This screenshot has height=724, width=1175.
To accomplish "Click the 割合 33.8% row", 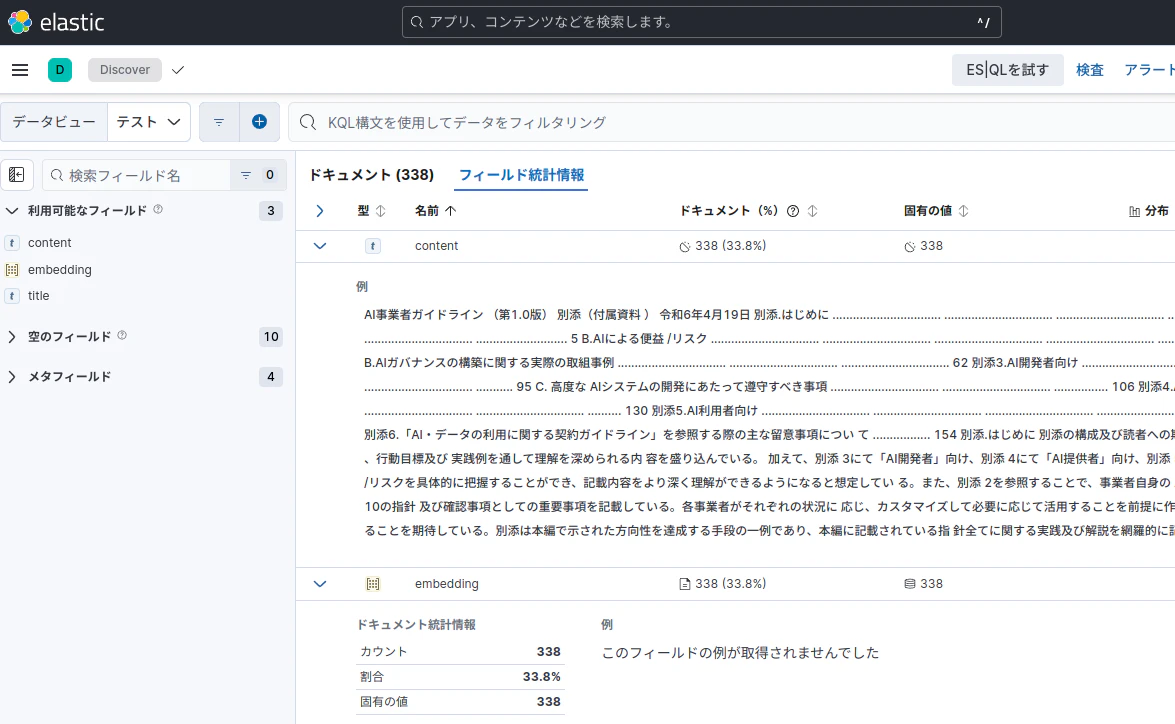I will click(460, 677).
